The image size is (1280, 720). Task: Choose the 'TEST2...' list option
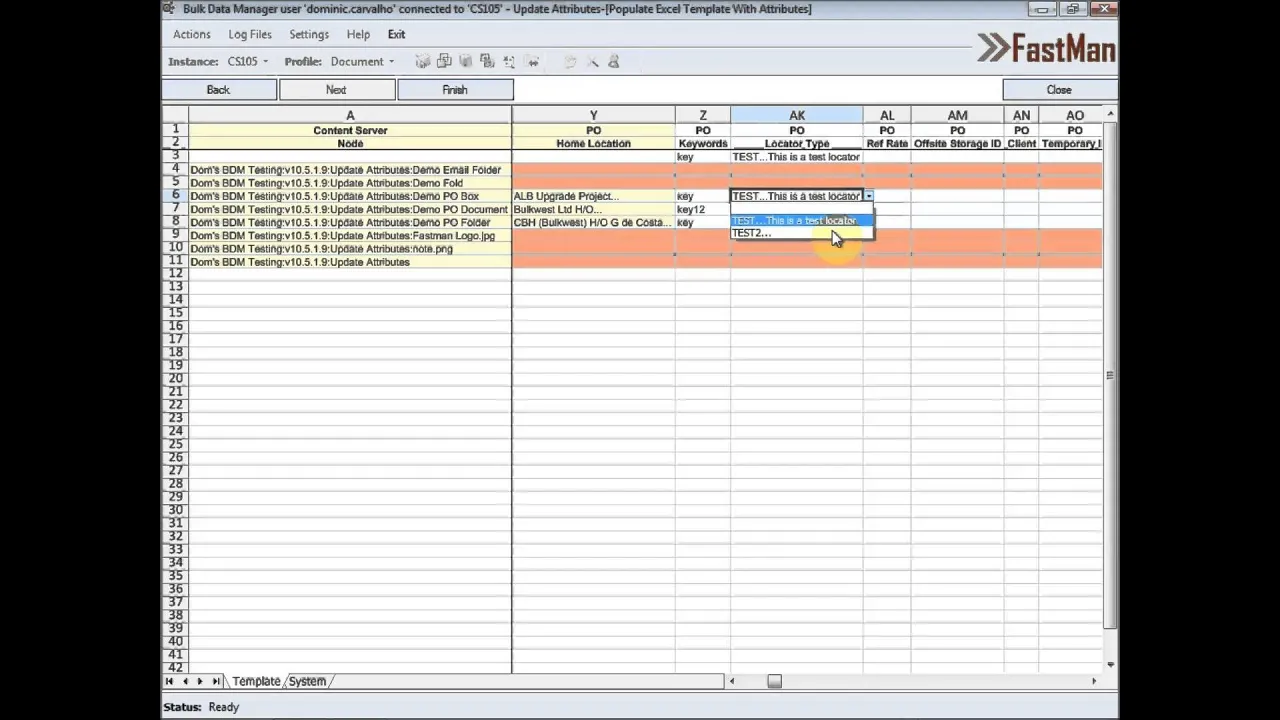[802, 233]
